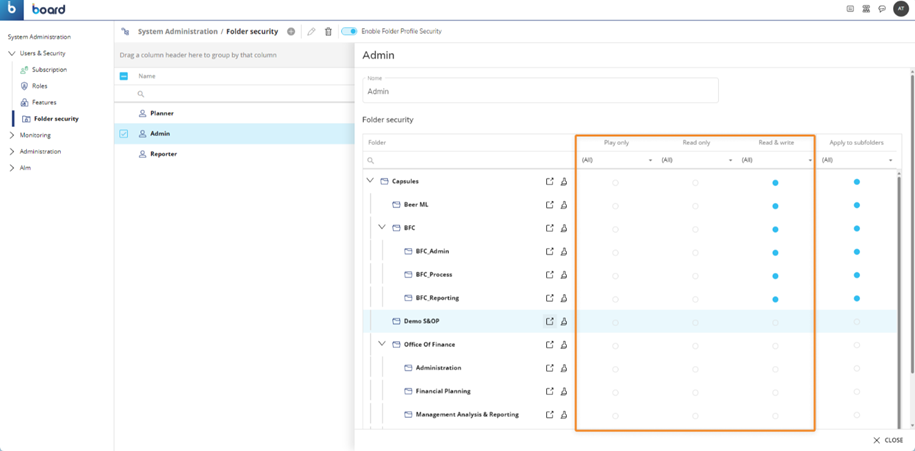Click the bell-like icon for Demo S&OP row
The image size is (915, 451).
click(564, 321)
